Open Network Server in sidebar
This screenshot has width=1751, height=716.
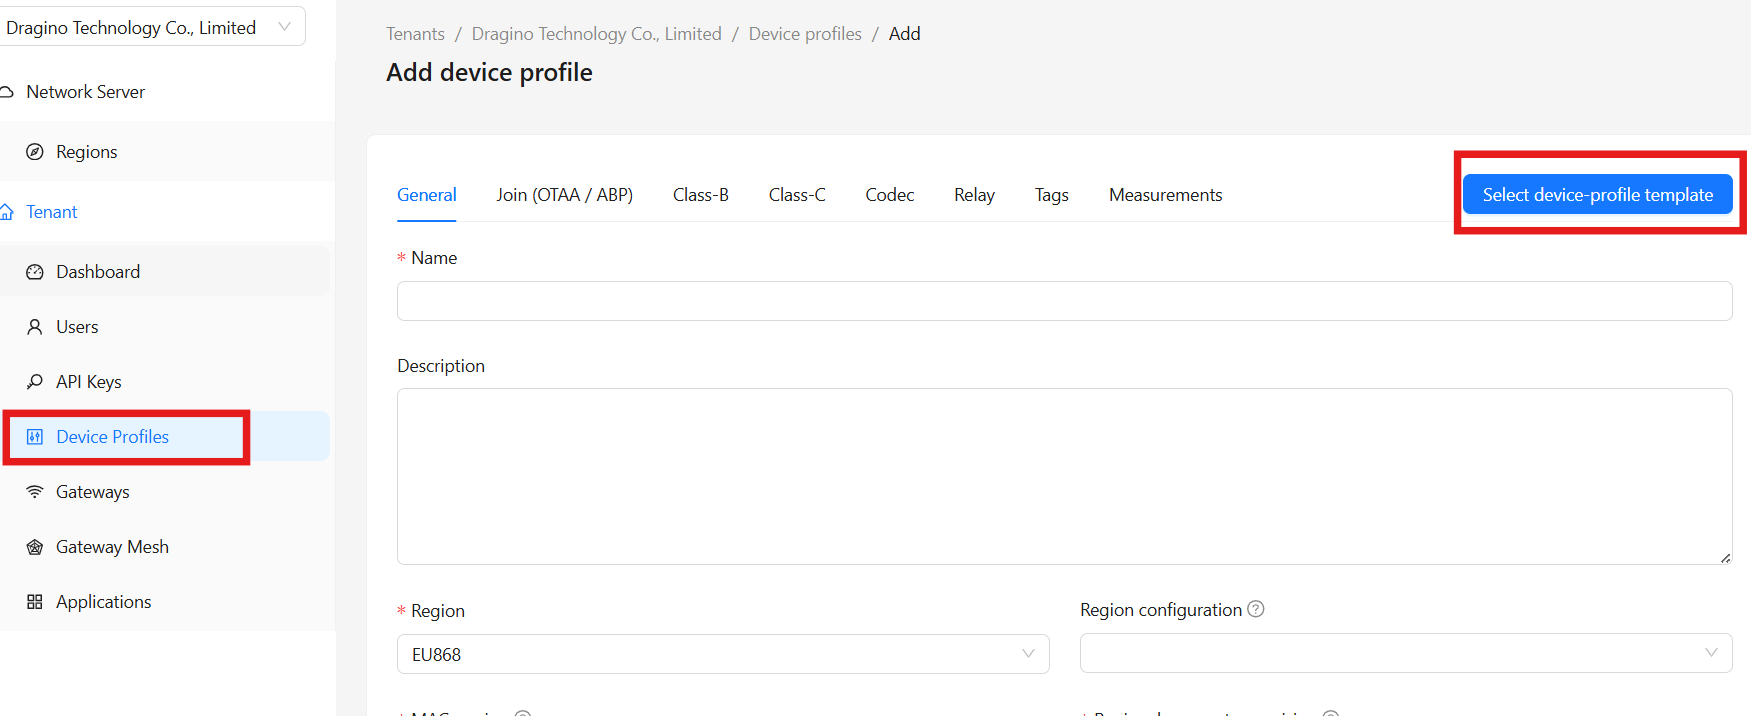click(86, 92)
